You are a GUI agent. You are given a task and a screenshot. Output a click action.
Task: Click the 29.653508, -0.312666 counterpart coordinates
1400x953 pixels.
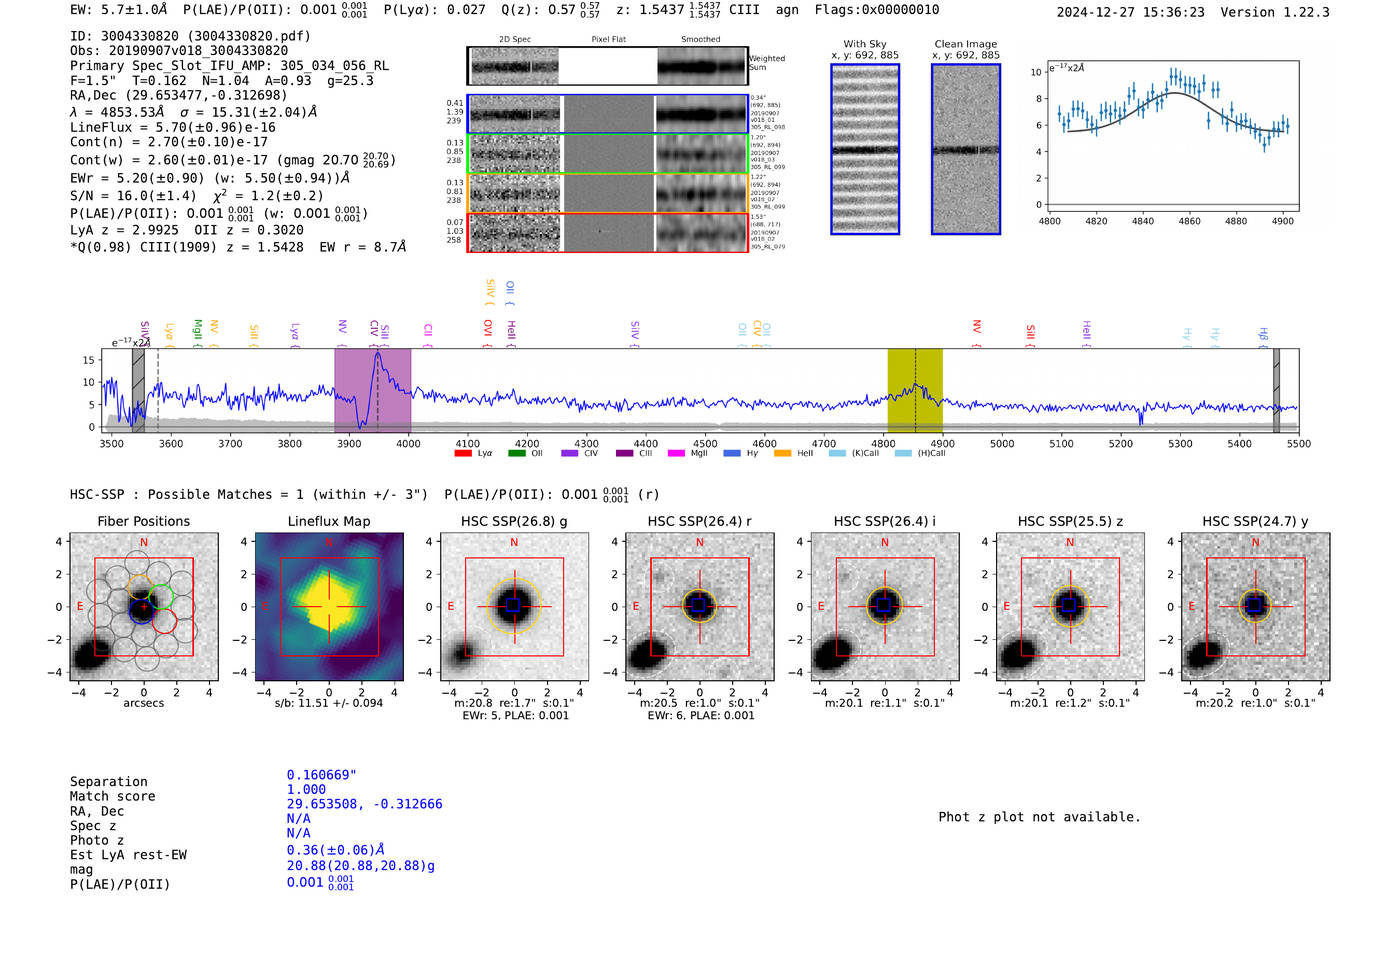pos(364,804)
